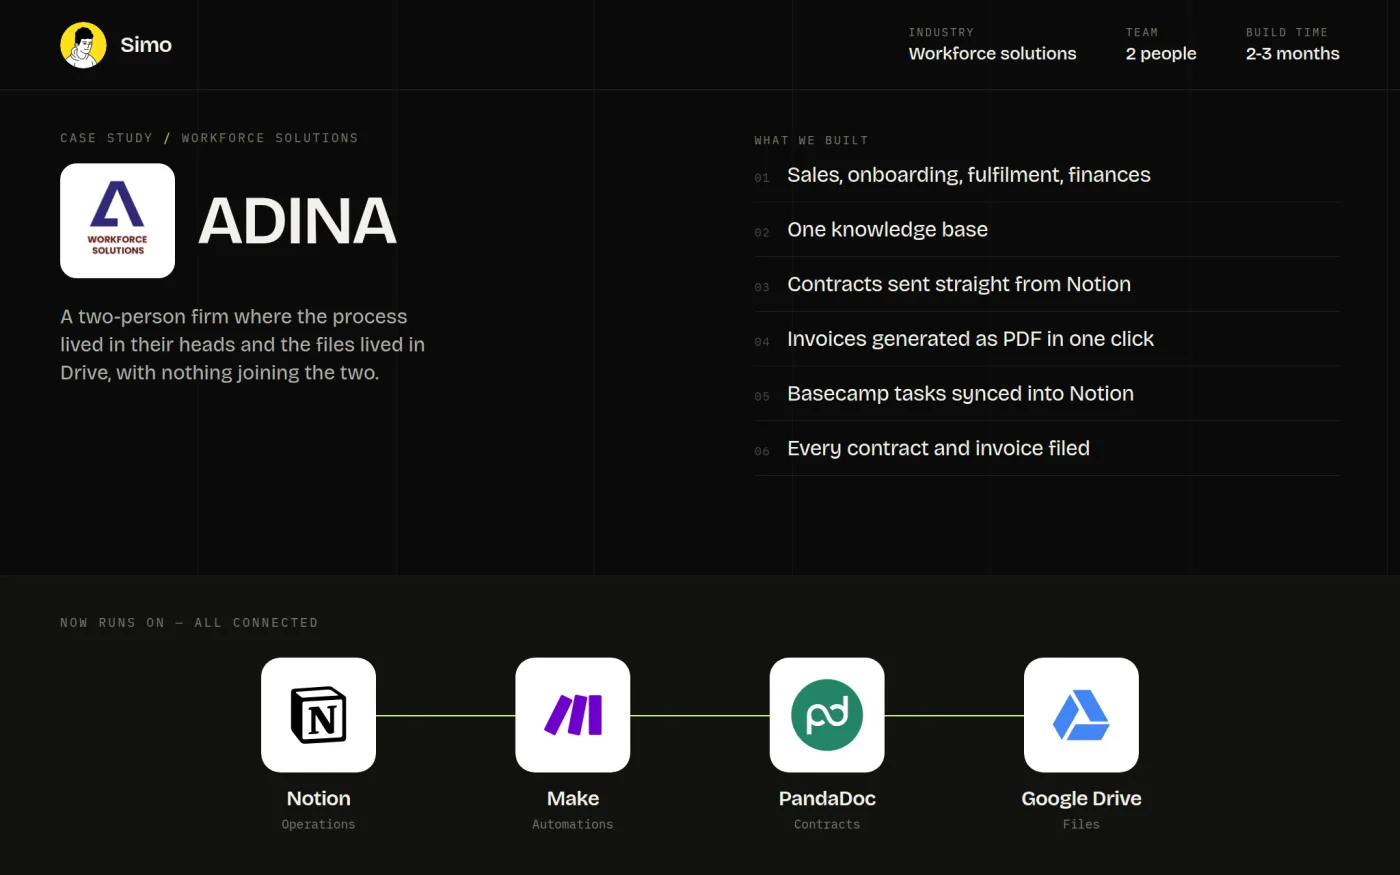Viewport: 1400px width, 875px height.
Task: Click the Simo avatar logo
Action: (x=83, y=45)
